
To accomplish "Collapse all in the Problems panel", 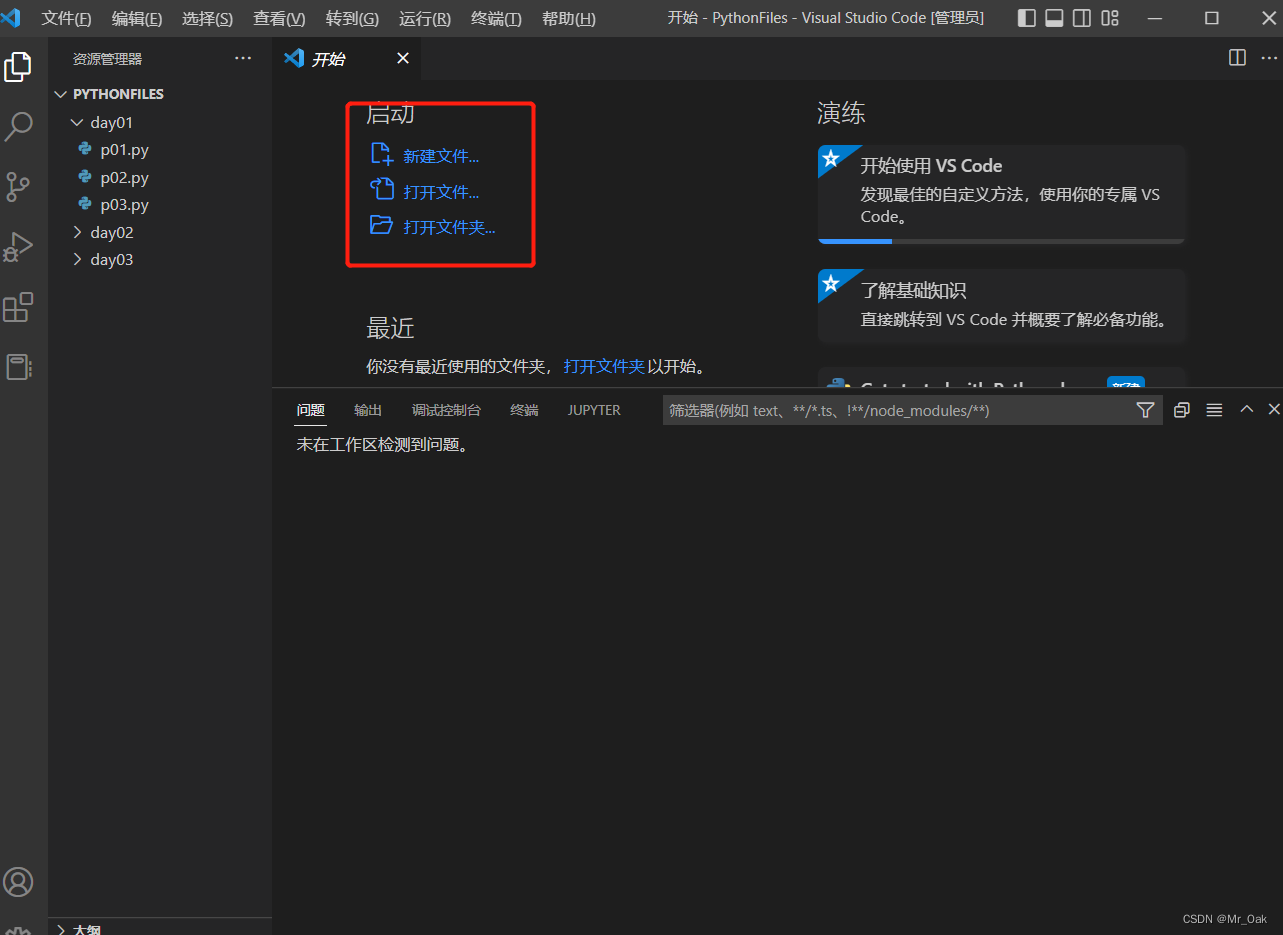I will 1182,410.
